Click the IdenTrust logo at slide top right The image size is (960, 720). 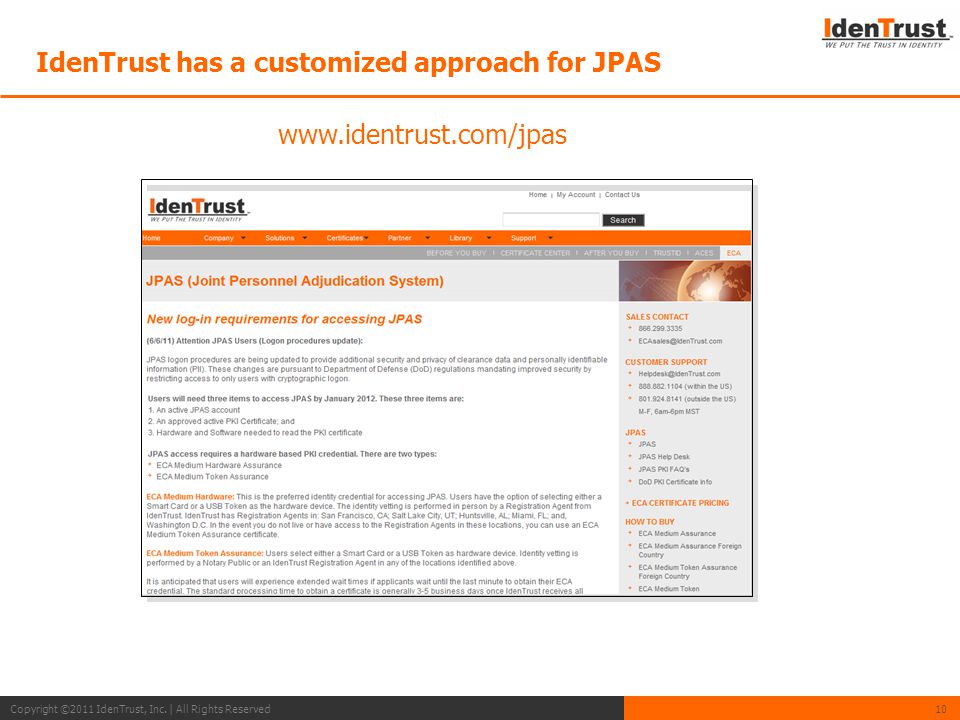click(886, 33)
